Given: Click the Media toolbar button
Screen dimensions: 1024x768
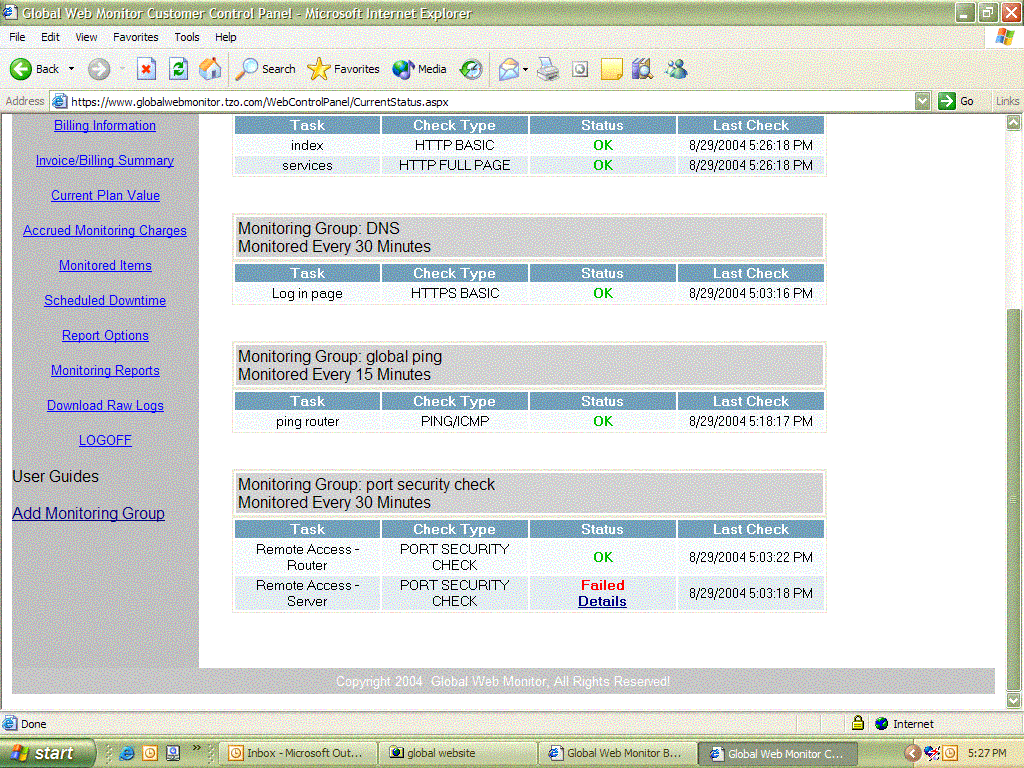Looking at the screenshot, I should click(x=420, y=69).
